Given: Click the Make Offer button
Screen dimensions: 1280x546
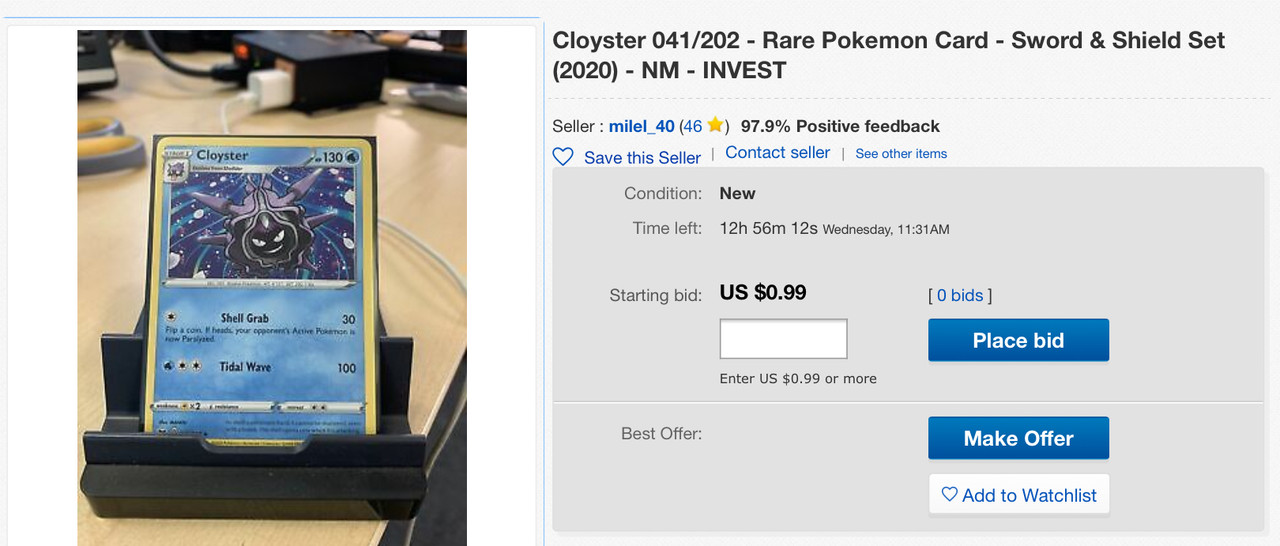Looking at the screenshot, I should (1018, 438).
